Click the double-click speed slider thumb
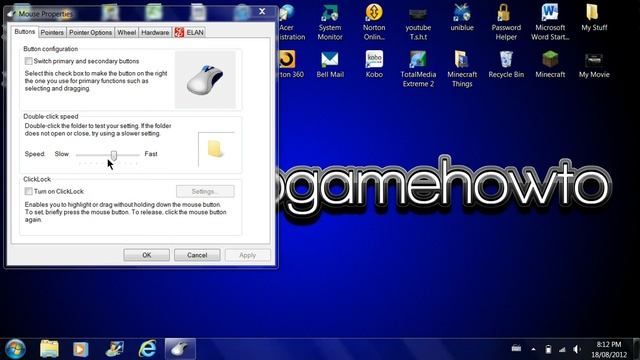 point(113,155)
